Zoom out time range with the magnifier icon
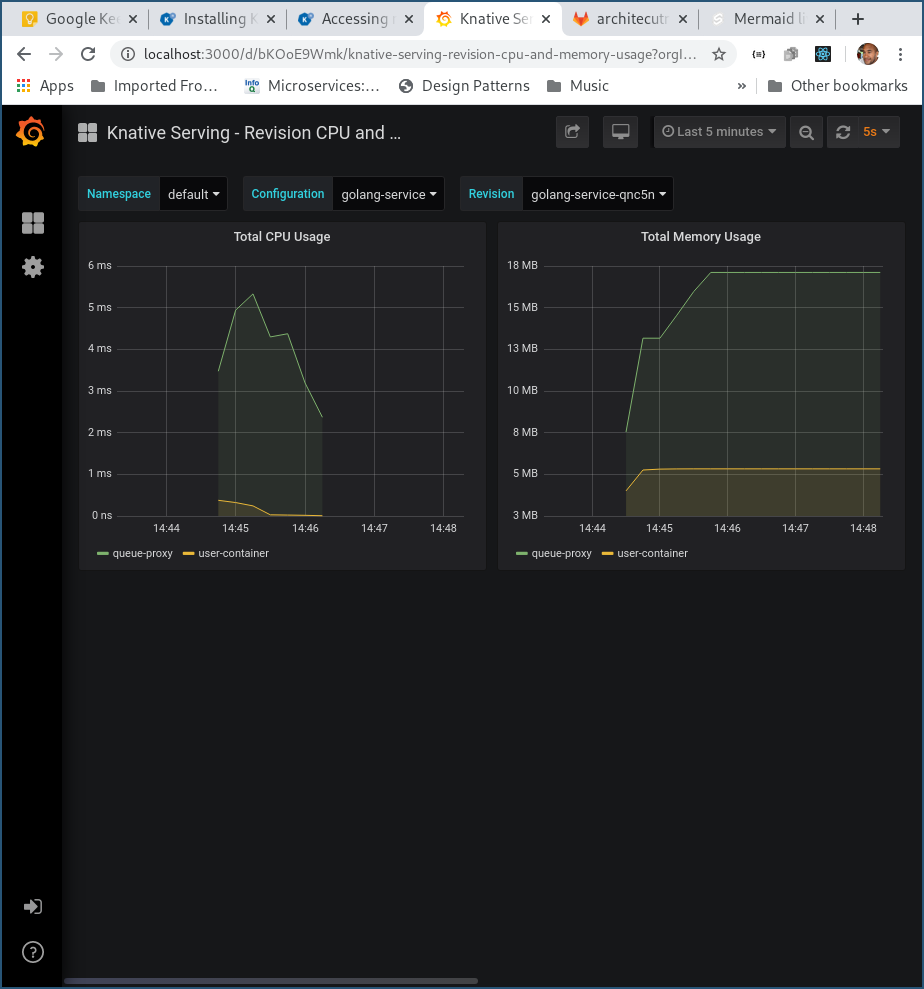This screenshot has height=989, width=924. [x=806, y=132]
